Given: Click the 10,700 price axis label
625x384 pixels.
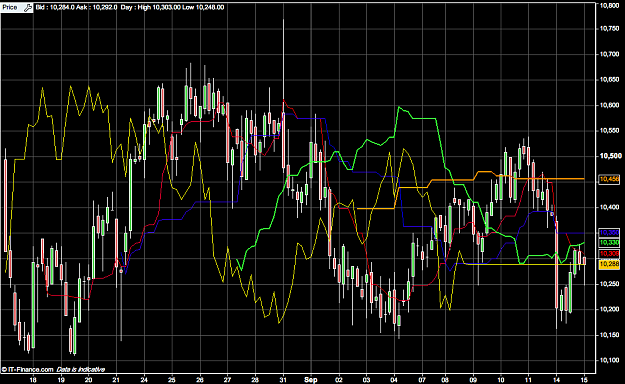Looking at the screenshot, I should (x=609, y=54).
